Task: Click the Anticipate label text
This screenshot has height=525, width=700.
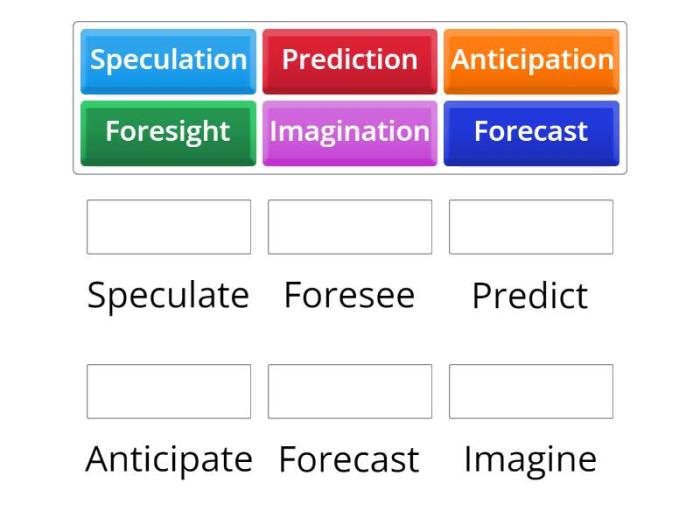Action: coord(169,460)
